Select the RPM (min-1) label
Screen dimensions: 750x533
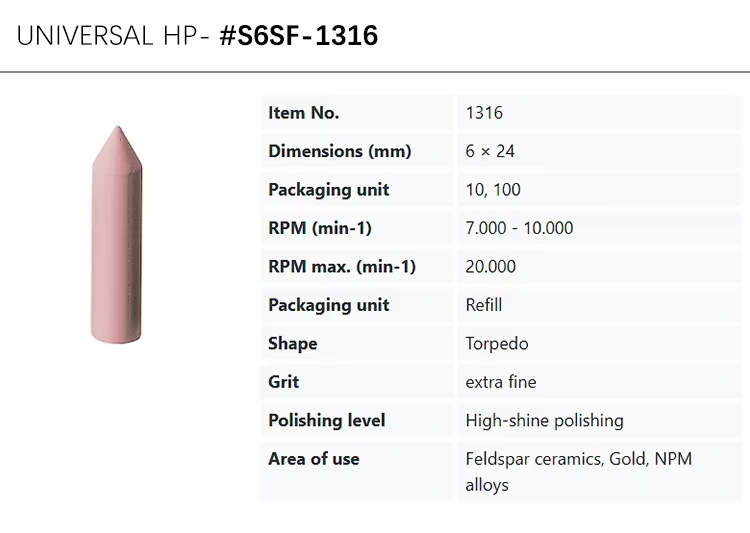320,228
